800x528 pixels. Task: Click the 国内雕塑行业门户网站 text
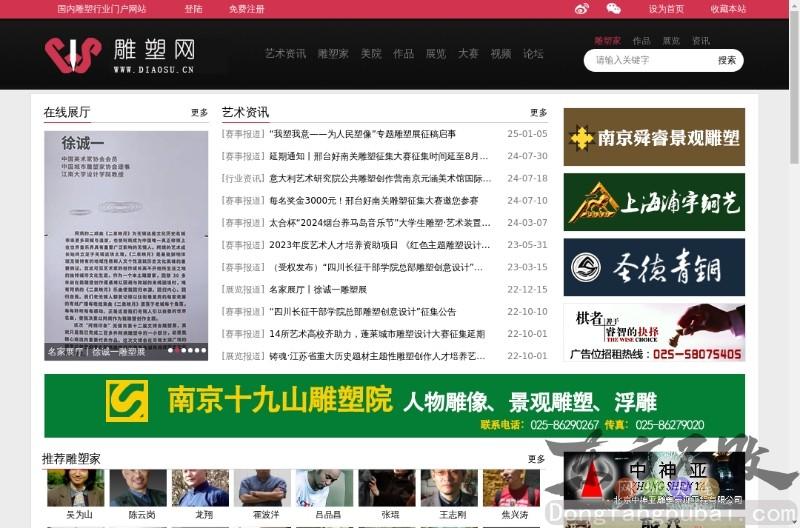click(x=102, y=9)
